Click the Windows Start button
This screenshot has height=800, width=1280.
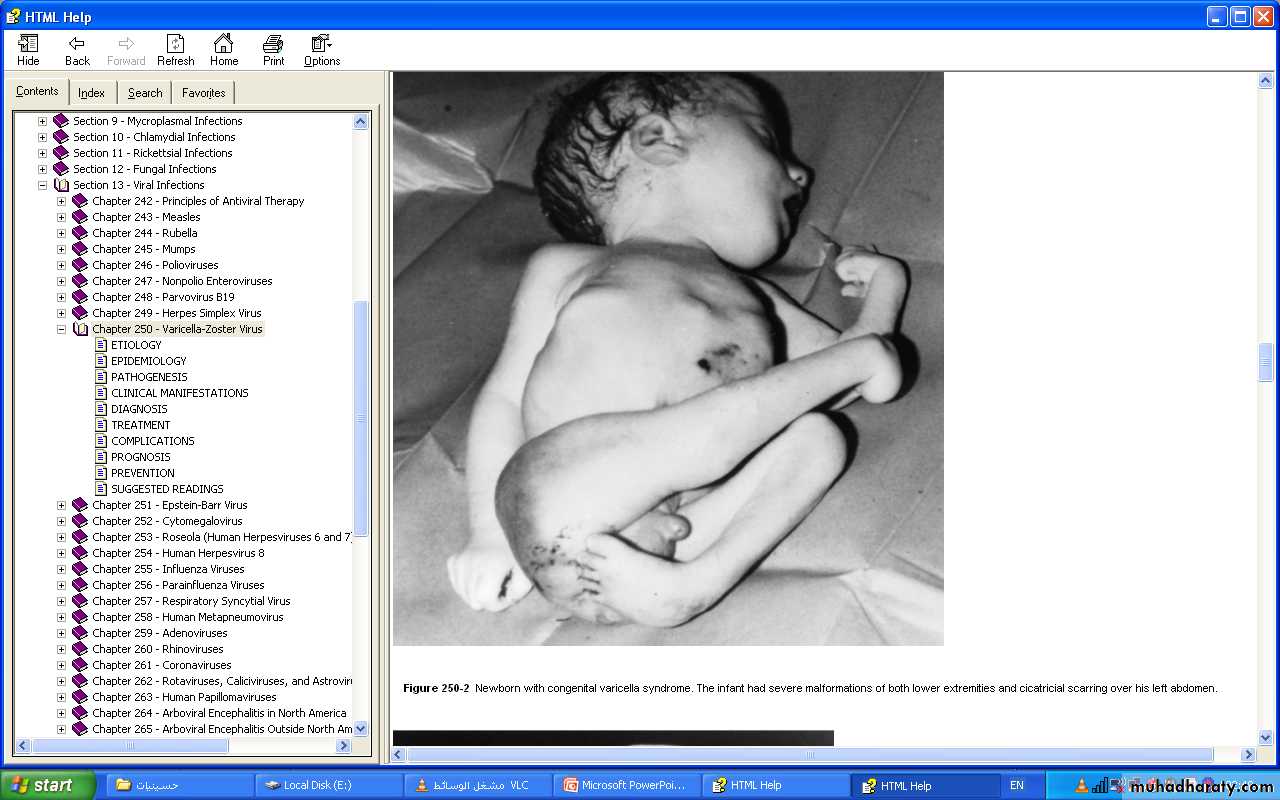[x=48, y=785]
